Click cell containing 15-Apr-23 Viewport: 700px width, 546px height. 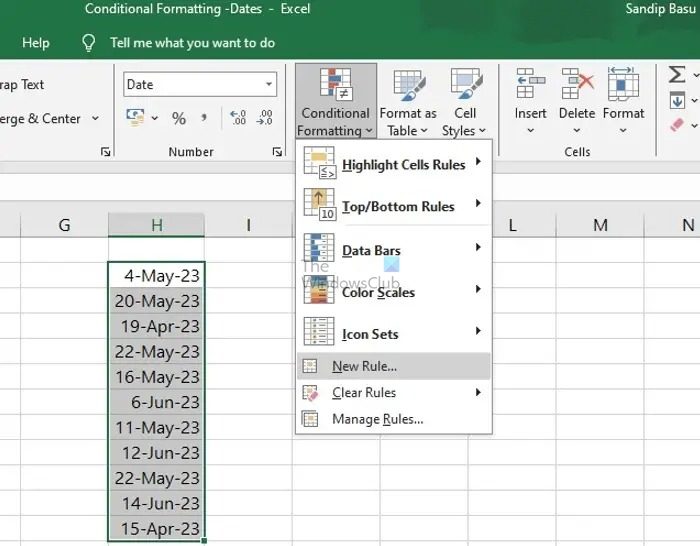pos(156,529)
